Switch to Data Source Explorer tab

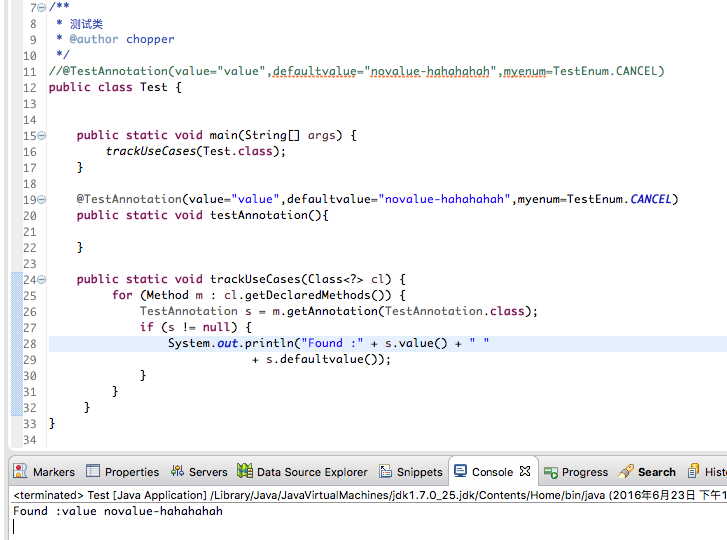302,472
